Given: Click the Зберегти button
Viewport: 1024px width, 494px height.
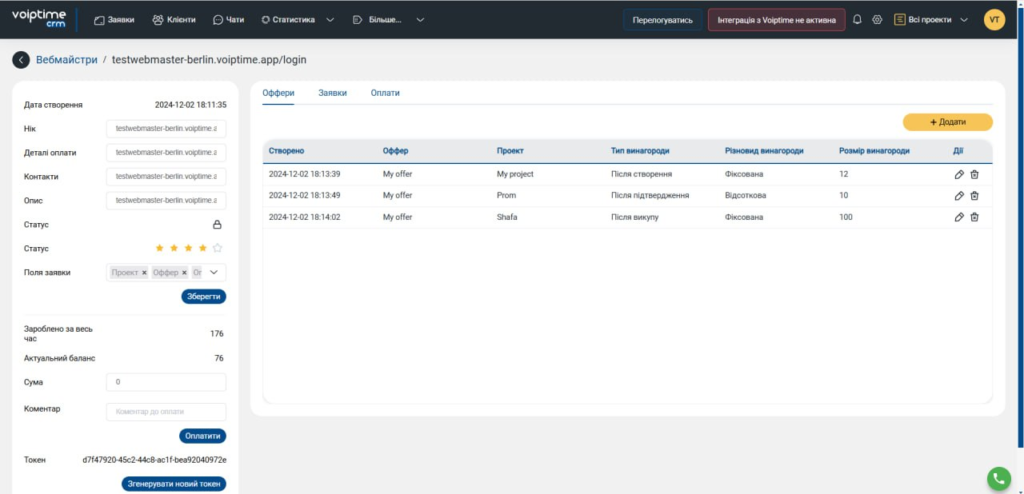Looking at the screenshot, I should click(x=204, y=297).
